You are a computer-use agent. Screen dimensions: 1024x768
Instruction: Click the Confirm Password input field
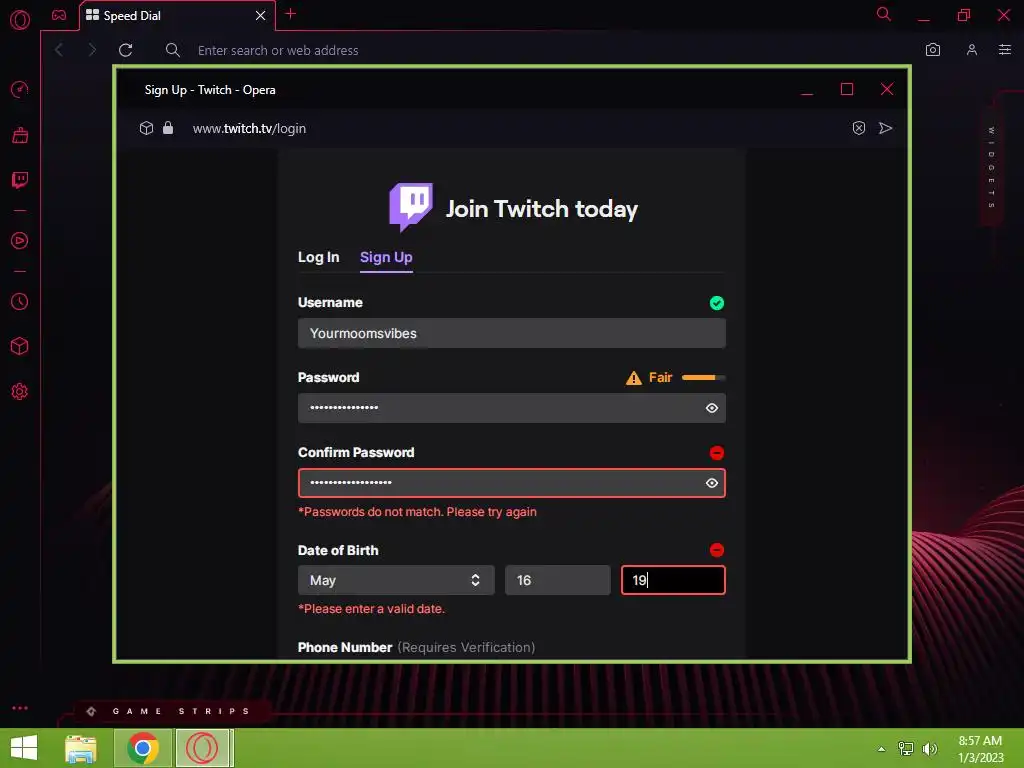pyautogui.click(x=511, y=483)
